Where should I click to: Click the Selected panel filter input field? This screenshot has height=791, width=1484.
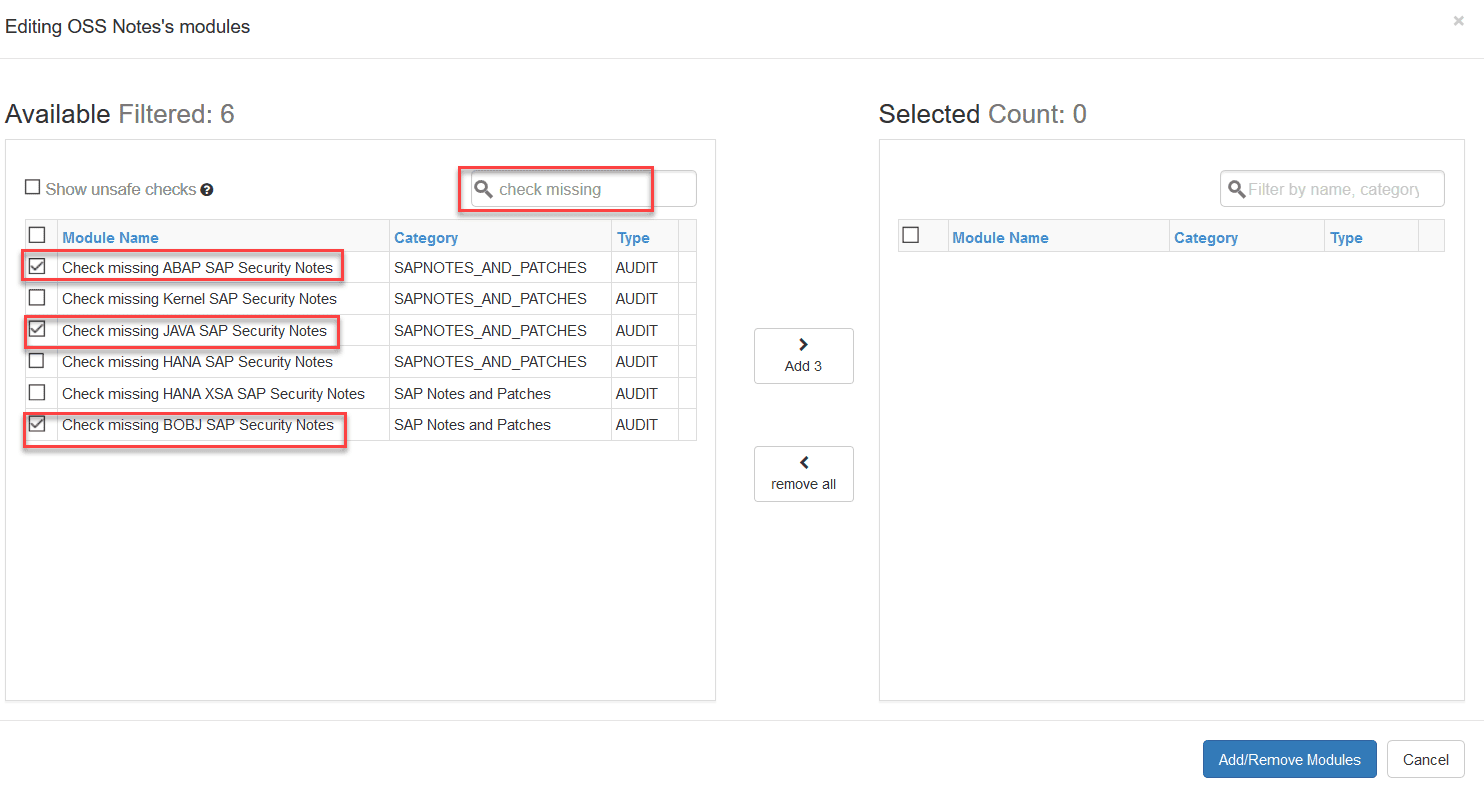pos(1340,189)
